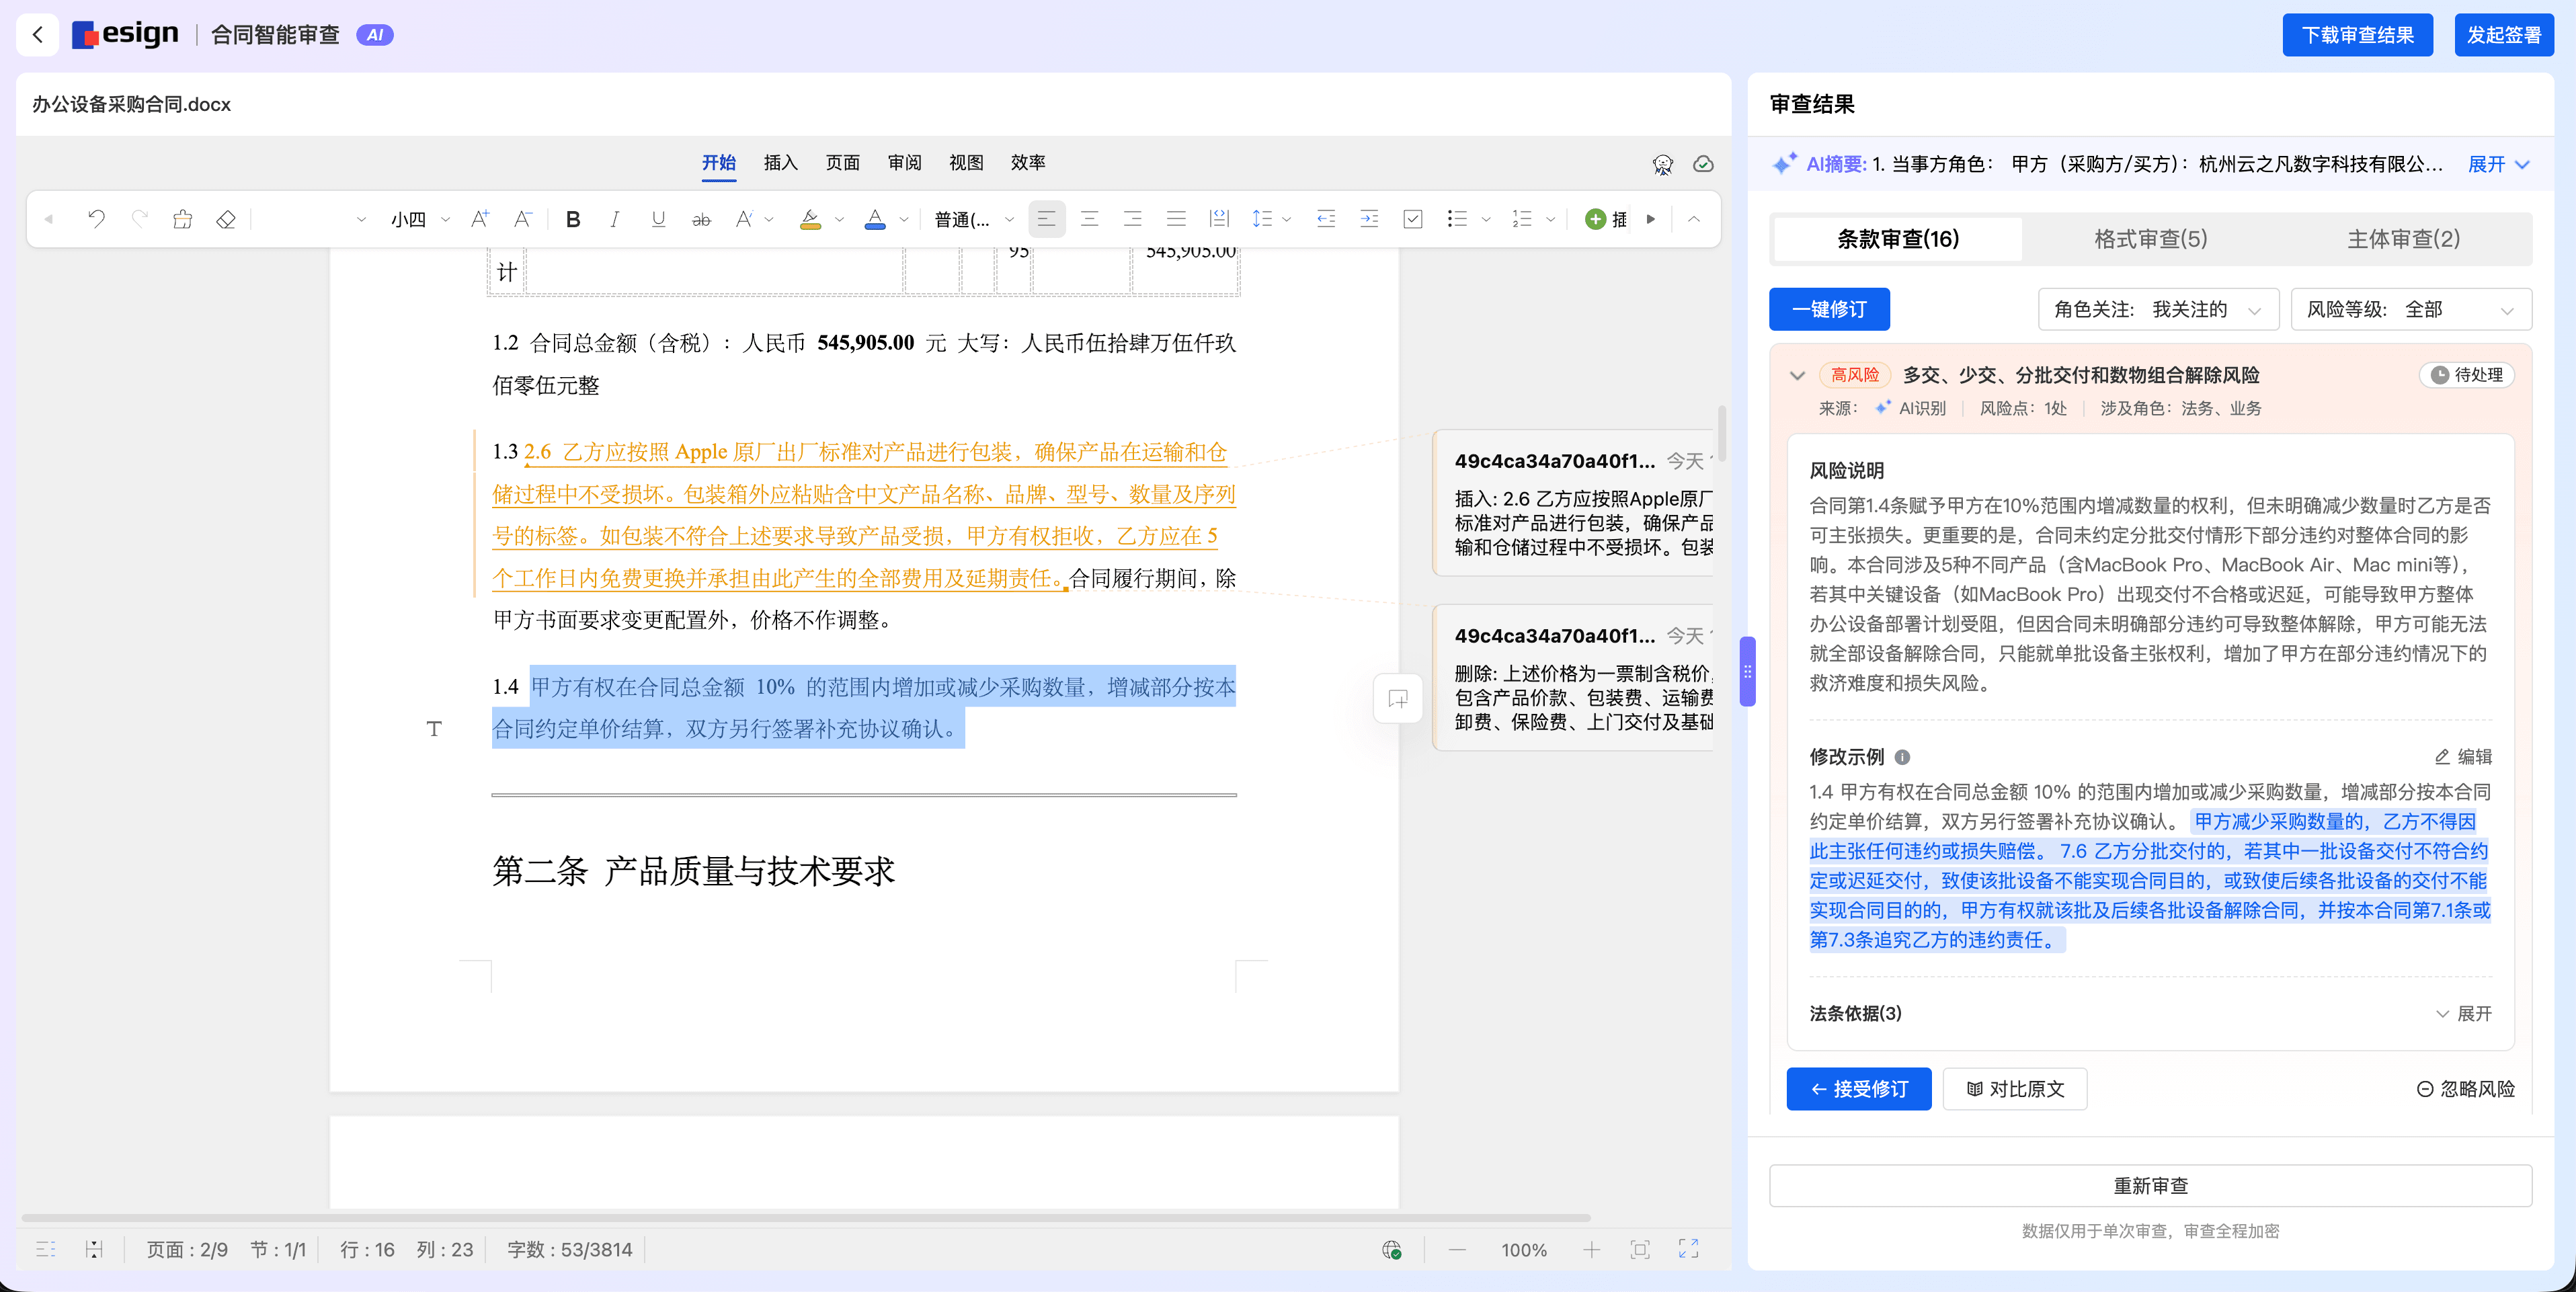Image resolution: width=2576 pixels, height=1292 pixels.
Task: Select the format painter brush
Action: tap(182, 219)
